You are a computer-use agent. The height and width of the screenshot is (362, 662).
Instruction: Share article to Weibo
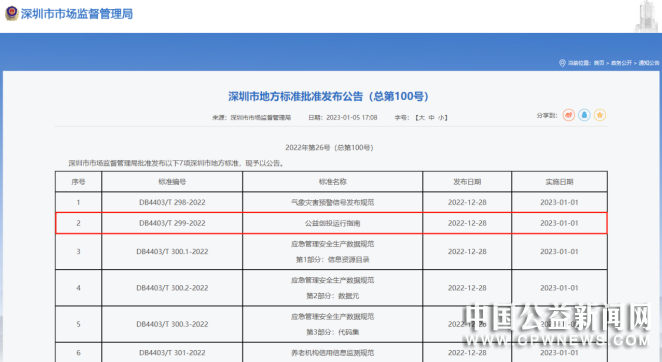tap(569, 115)
